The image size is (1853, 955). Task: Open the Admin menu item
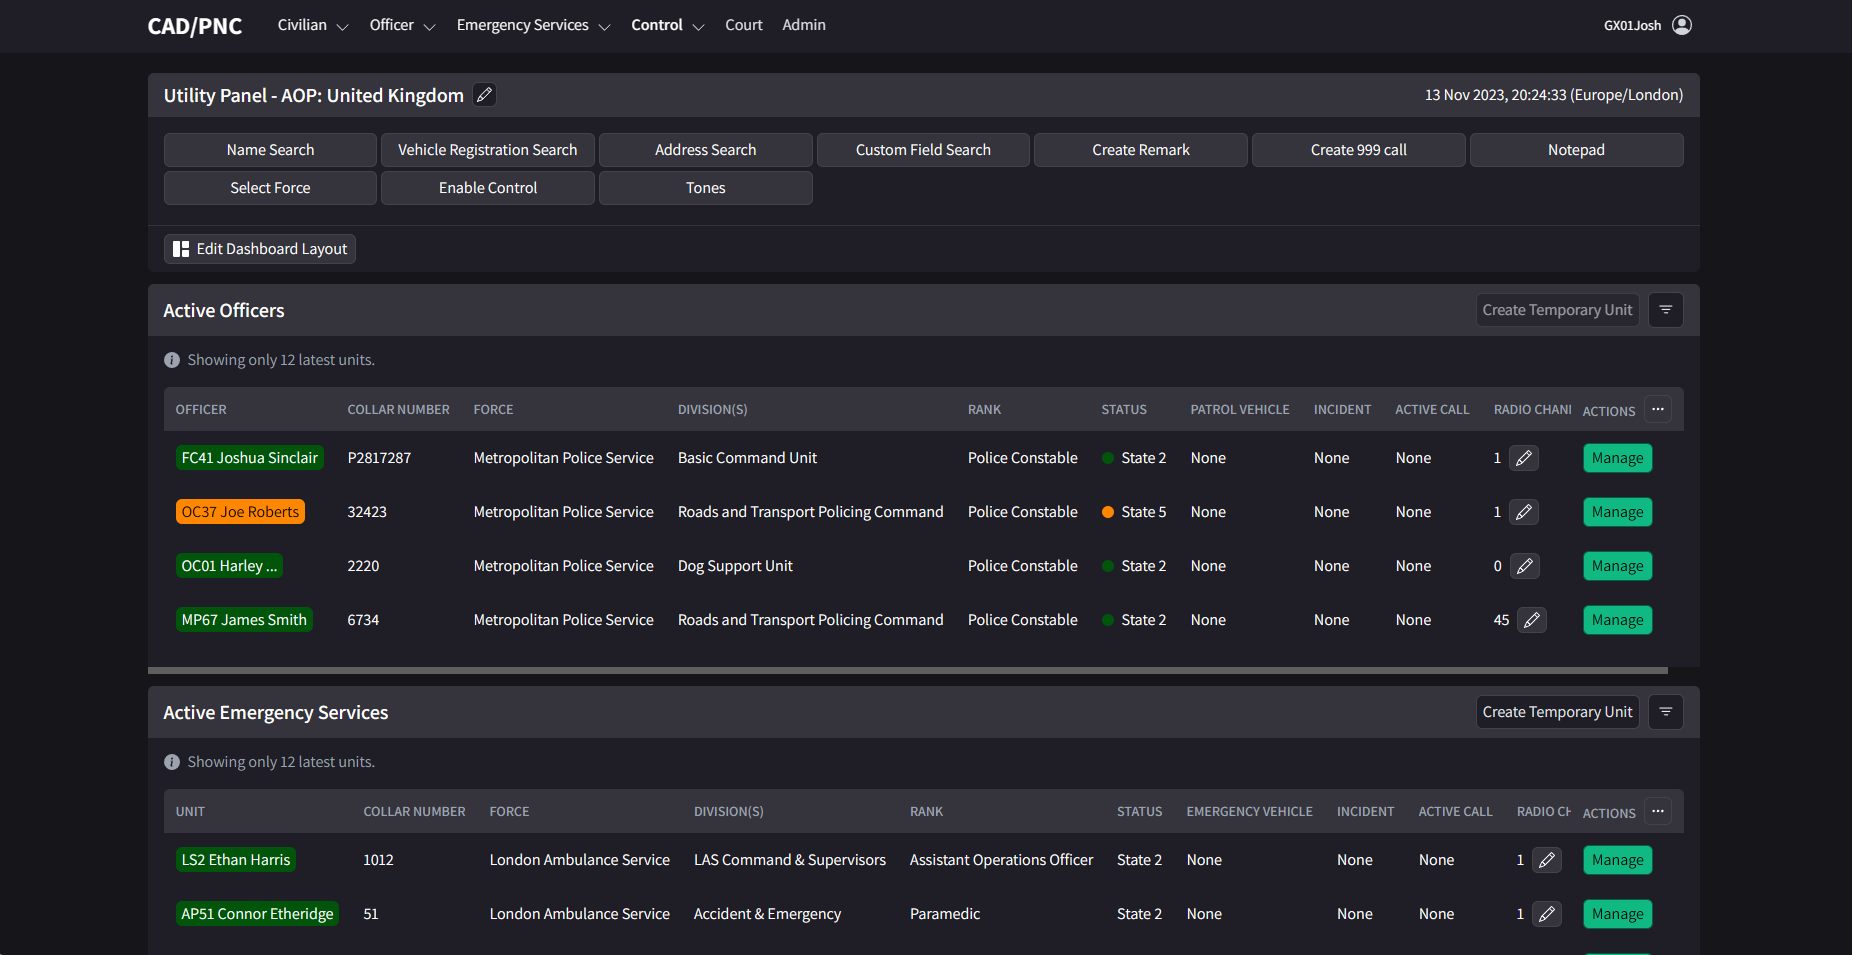click(803, 25)
